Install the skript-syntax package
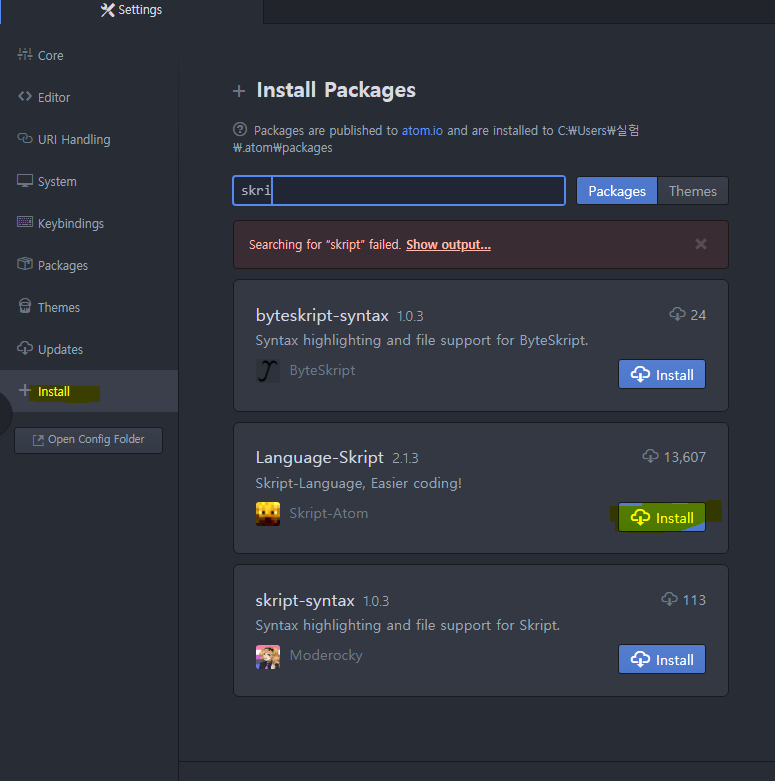The width and height of the screenshot is (775, 781). [661, 659]
